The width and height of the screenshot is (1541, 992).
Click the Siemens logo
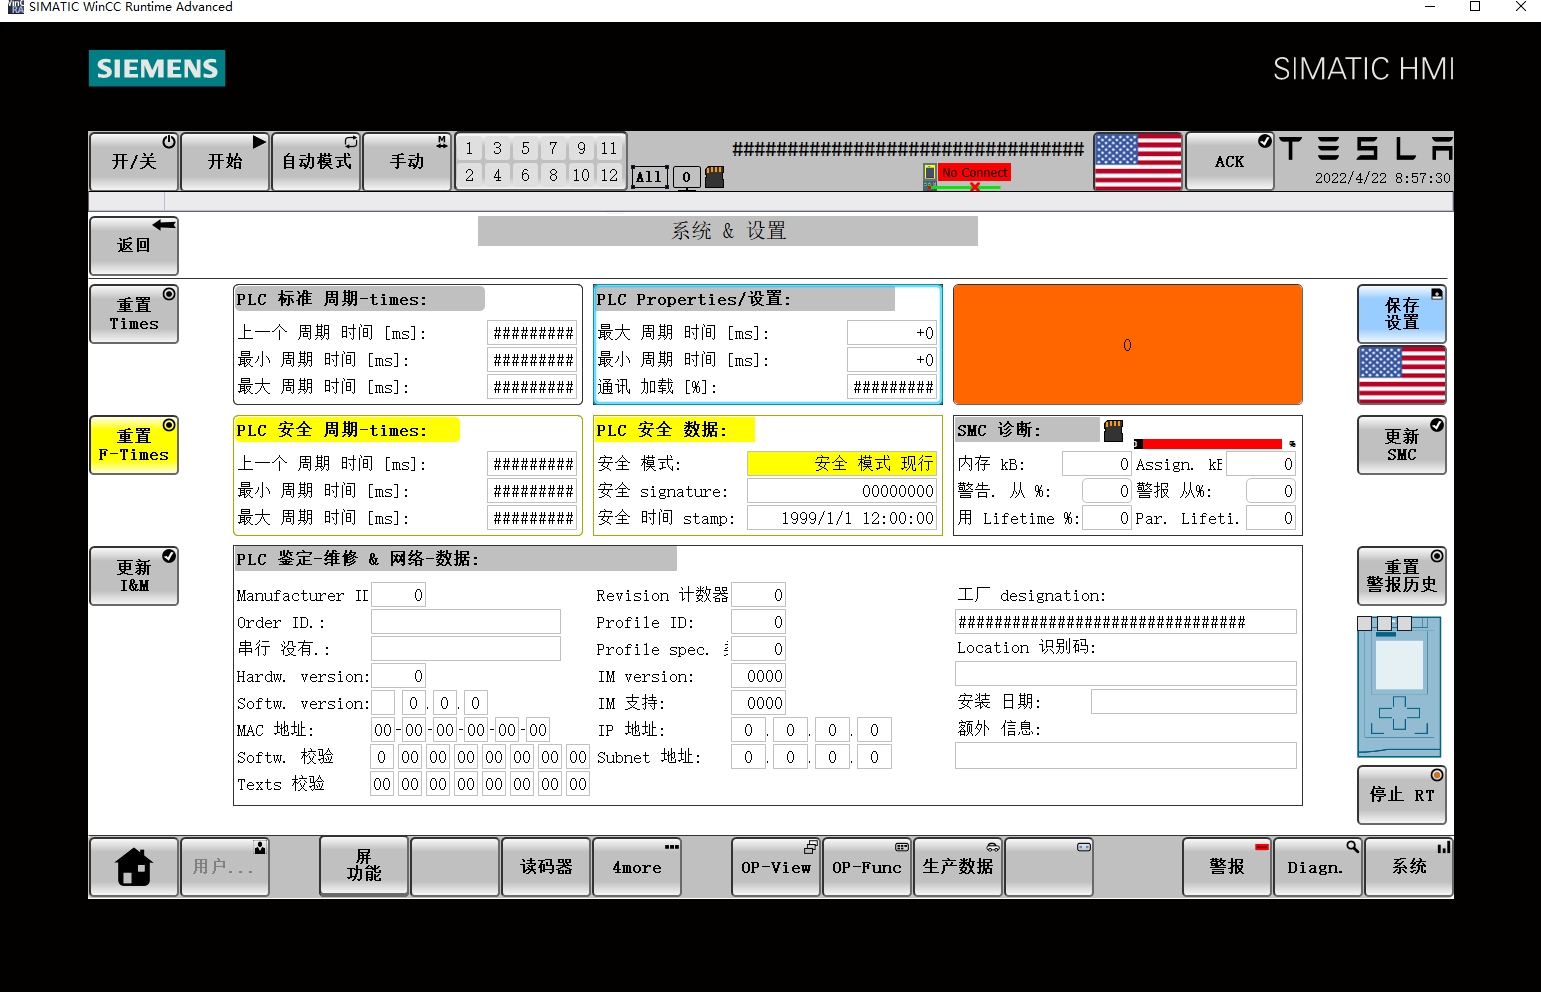(x=157, y=68)
